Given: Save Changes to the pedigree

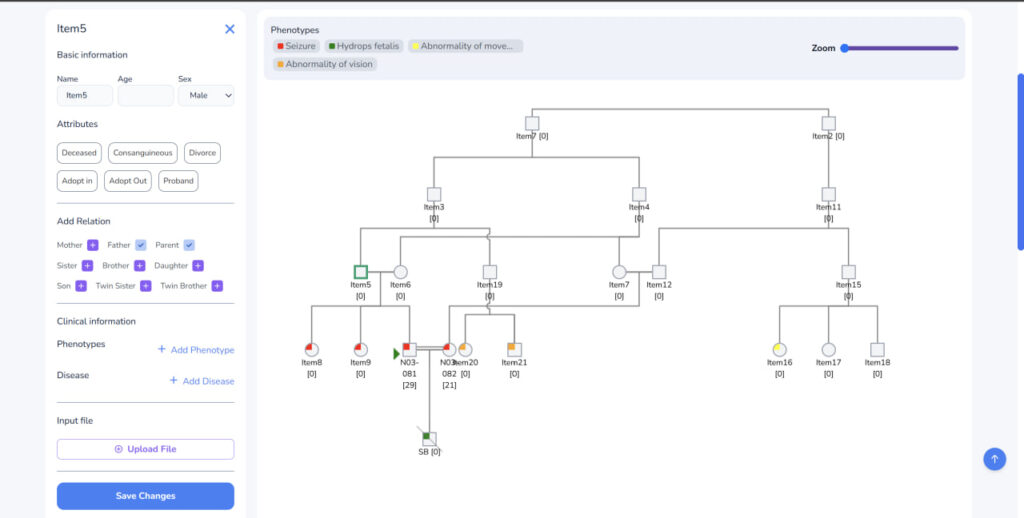Looking at the screenshot, I should point(146,496).
